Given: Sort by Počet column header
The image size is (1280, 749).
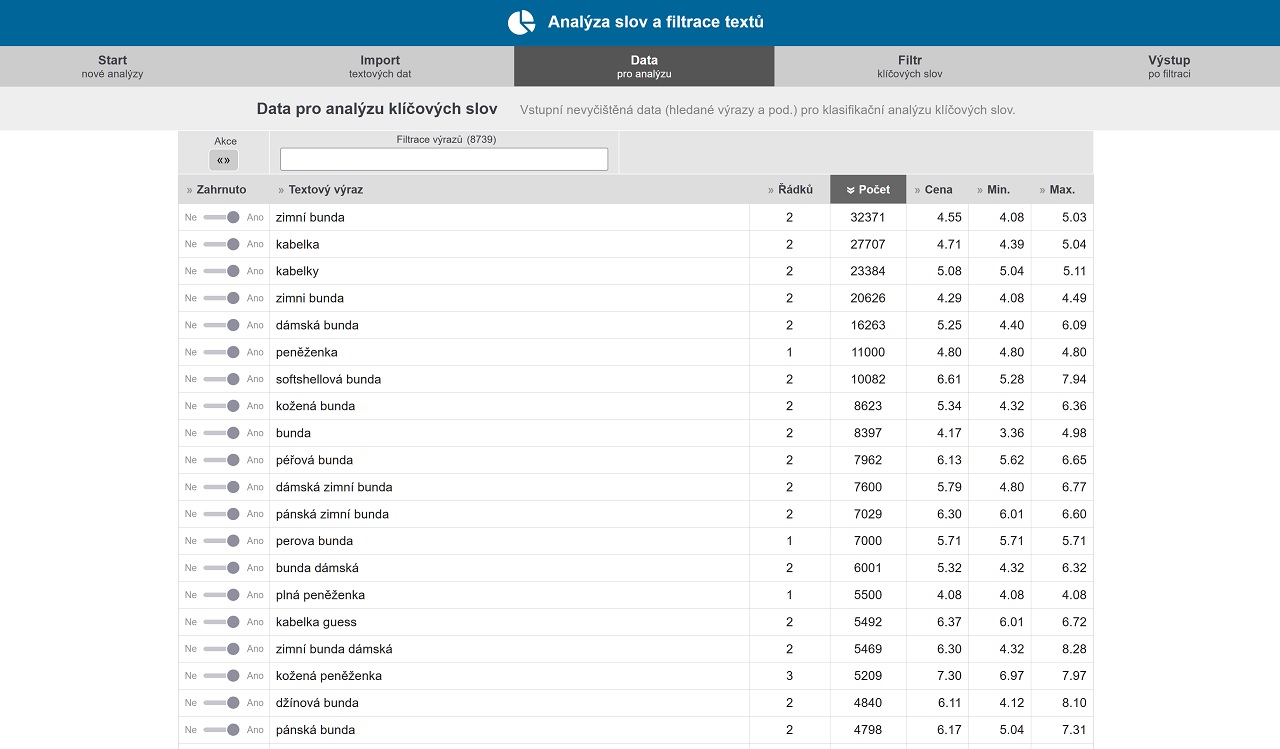Looking at the screenshot, I should pyautogui.click(x=868, y=189).
